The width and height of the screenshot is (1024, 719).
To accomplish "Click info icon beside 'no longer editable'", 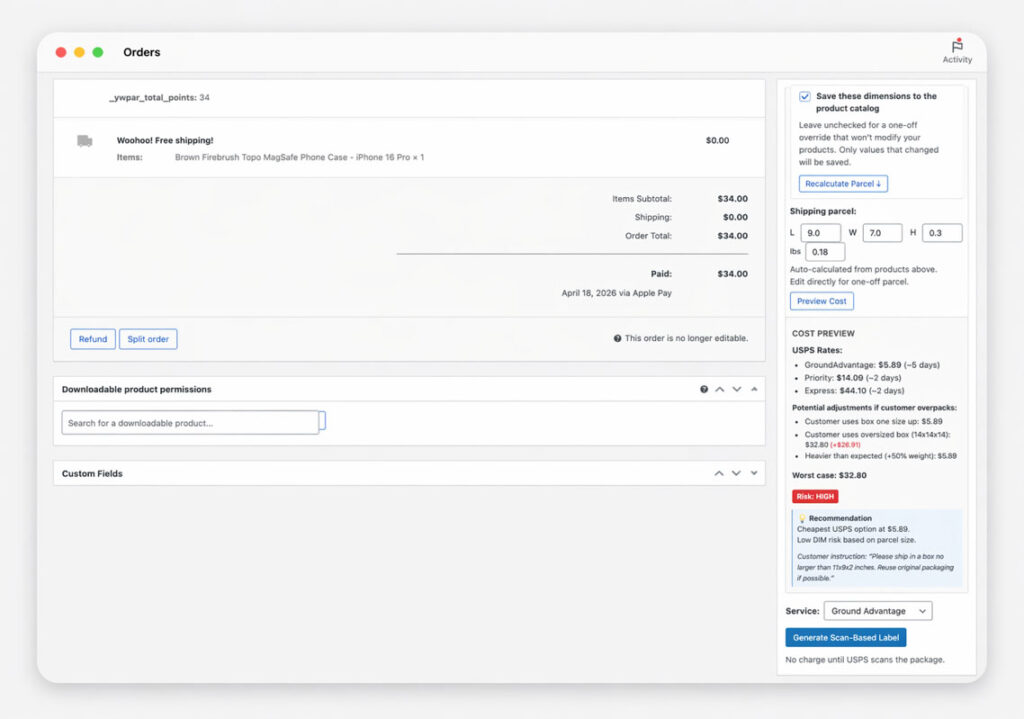I will tap(617, 339).
